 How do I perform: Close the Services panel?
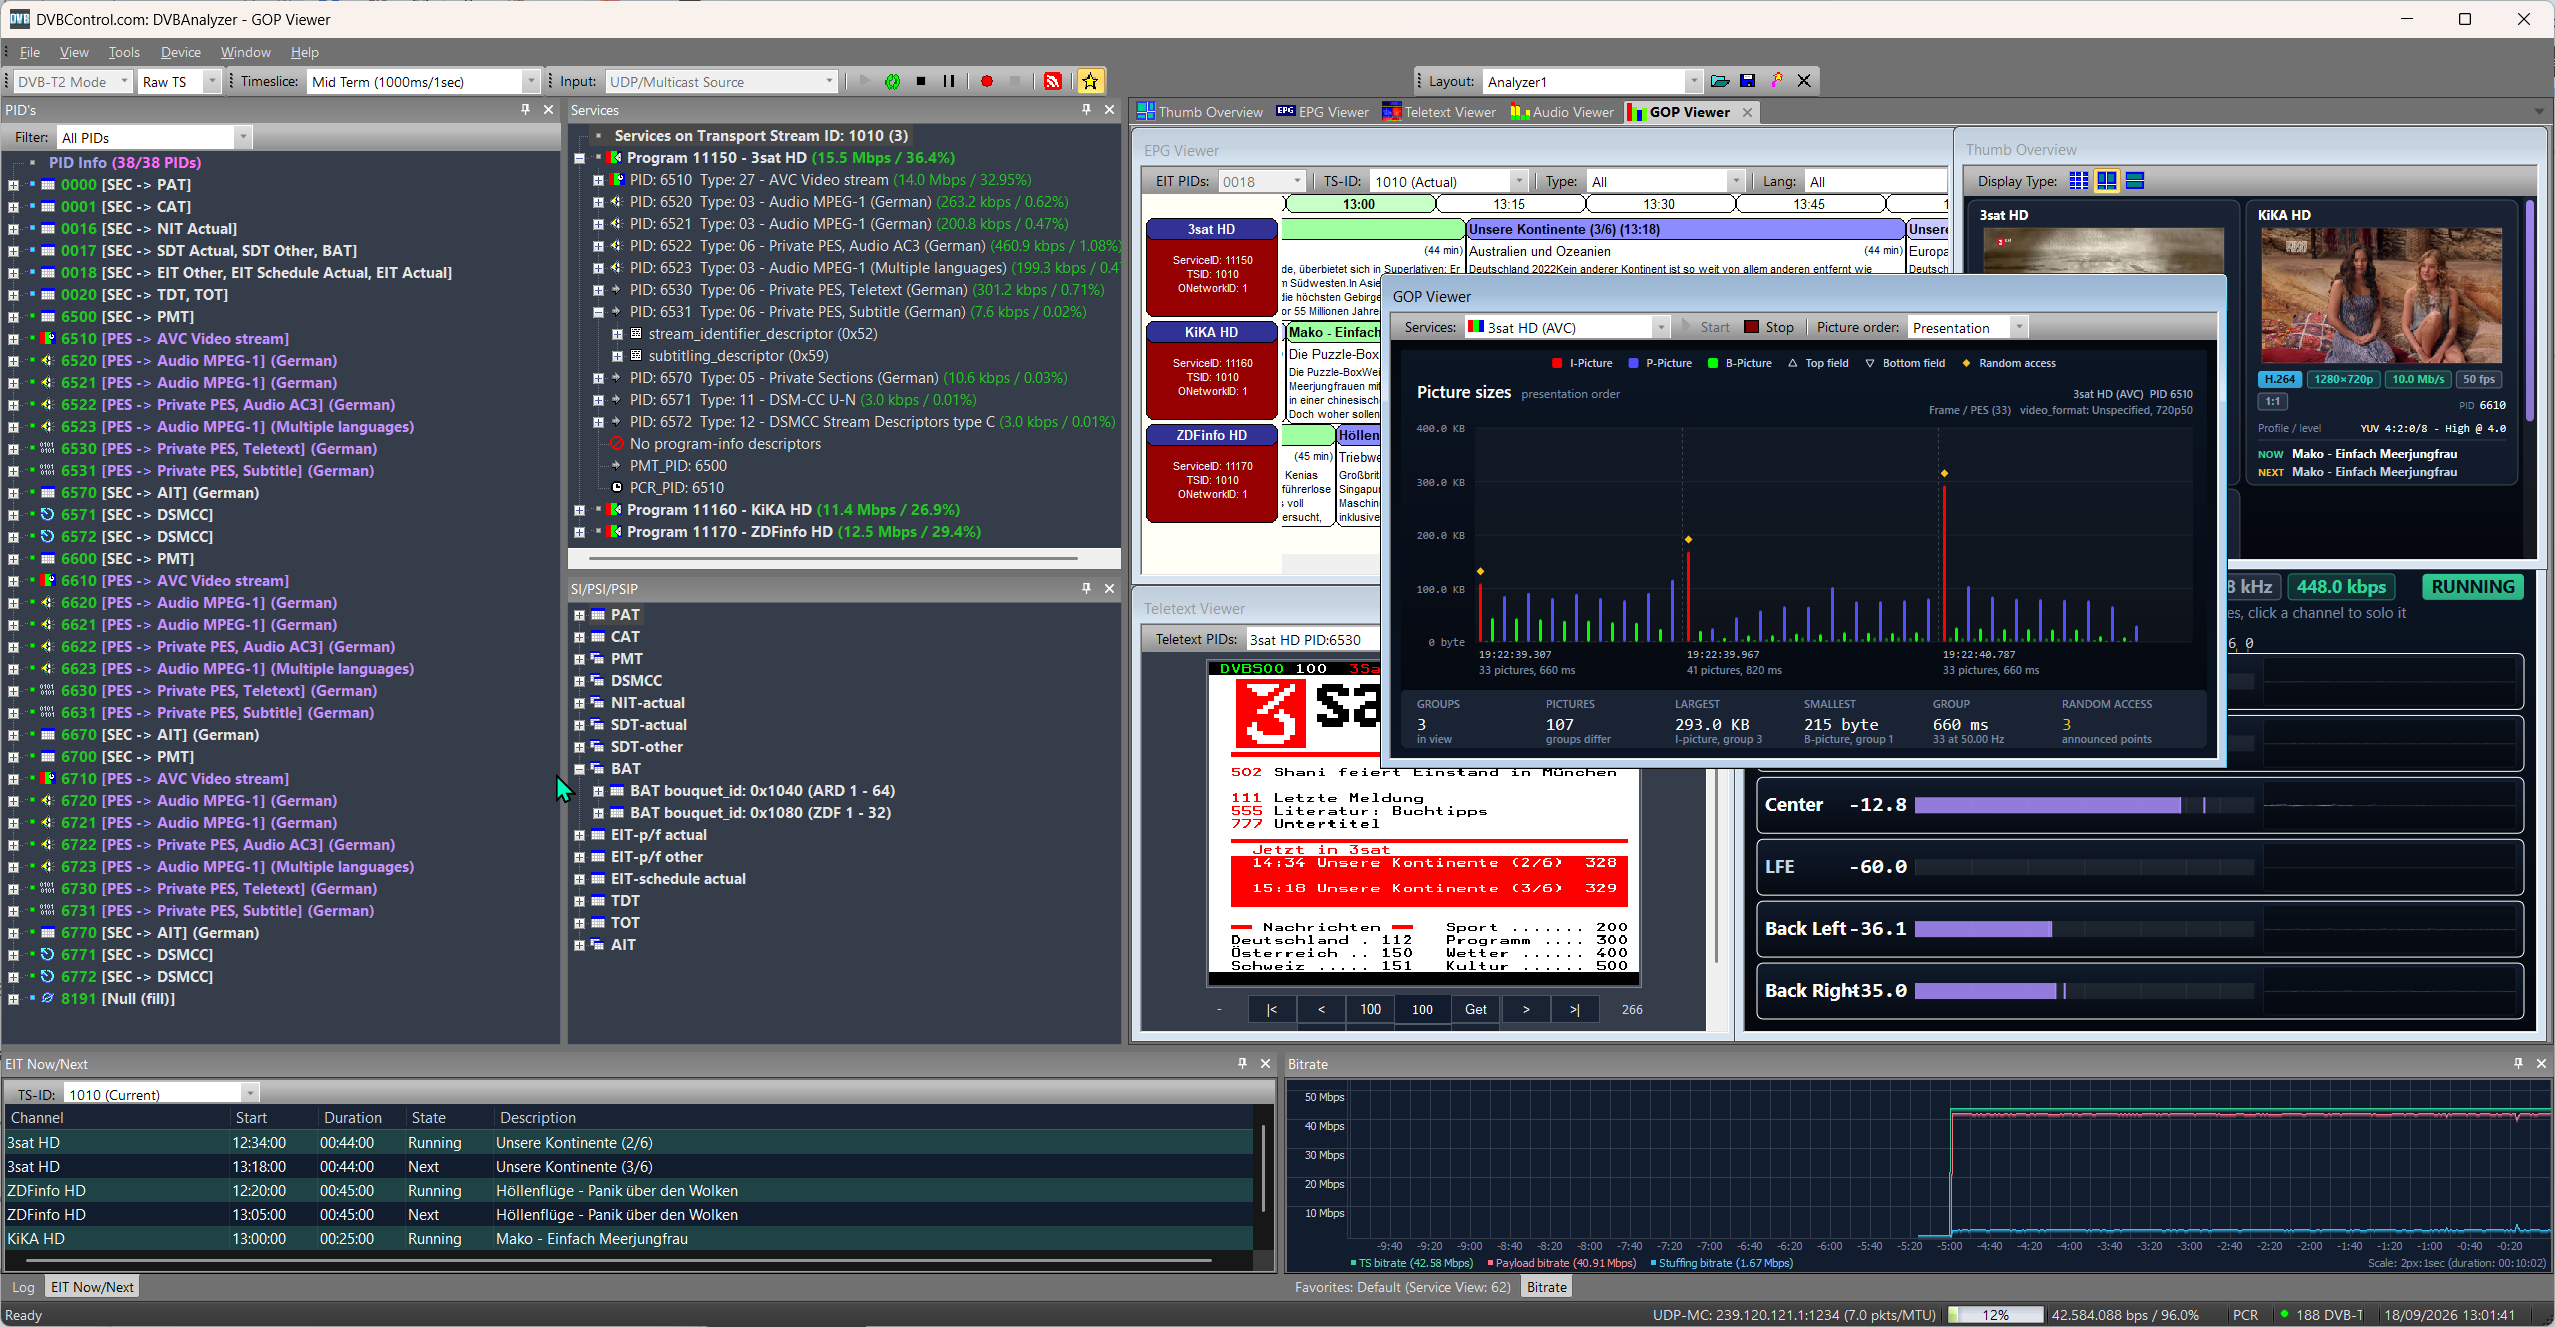tap(1109, 110)
